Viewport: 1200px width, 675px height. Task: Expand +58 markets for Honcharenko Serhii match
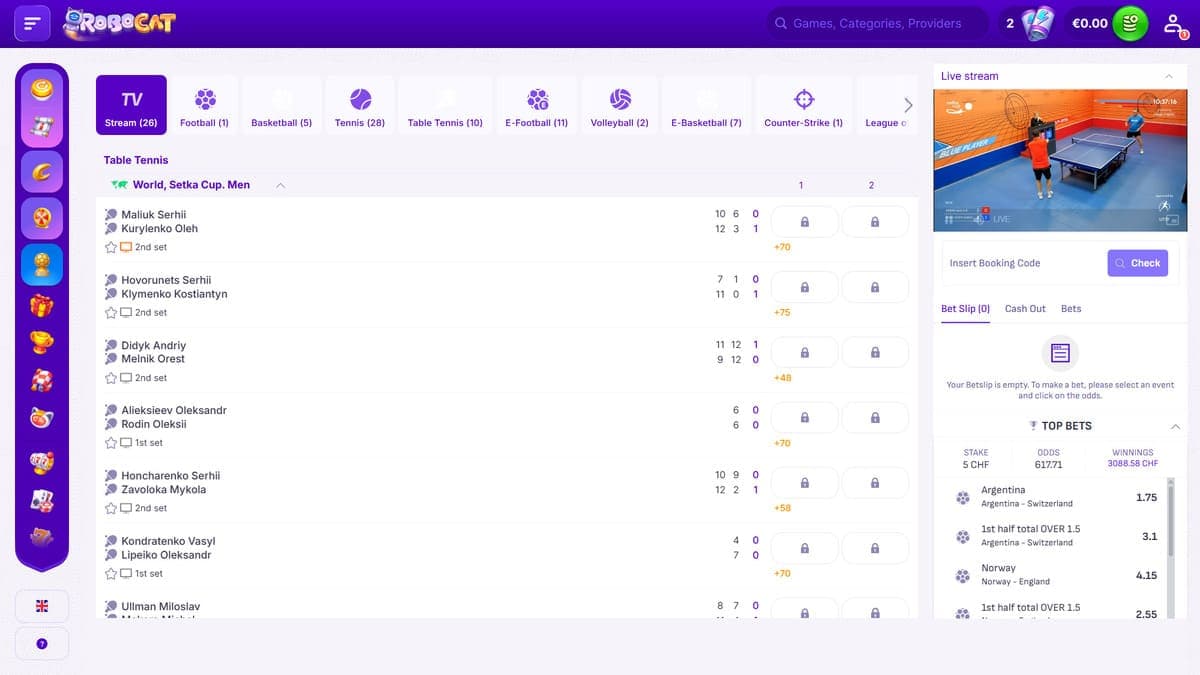click(782, 508)
